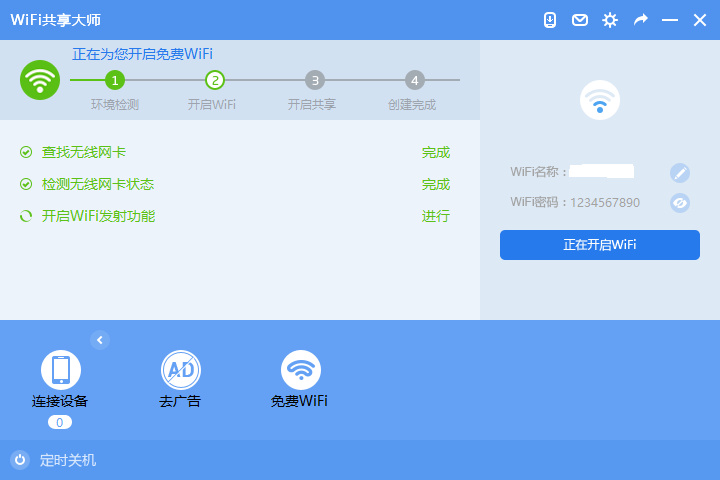The image size is (720, 480).
Task: Click the 查找无线网卡 check icon
Action: (26, 152)
